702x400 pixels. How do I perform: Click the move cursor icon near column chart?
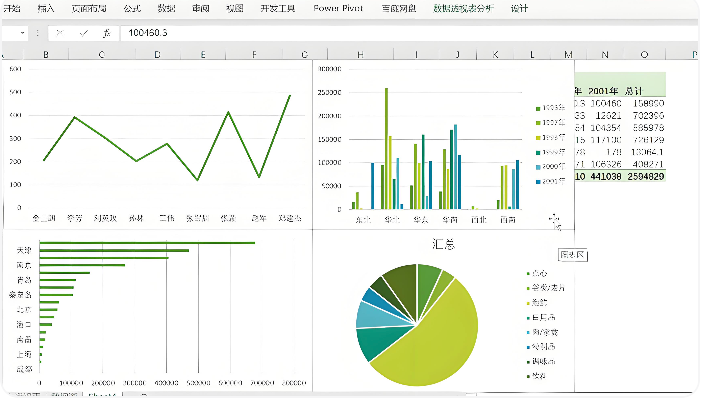pyautogui.click(x=555, y=220)
